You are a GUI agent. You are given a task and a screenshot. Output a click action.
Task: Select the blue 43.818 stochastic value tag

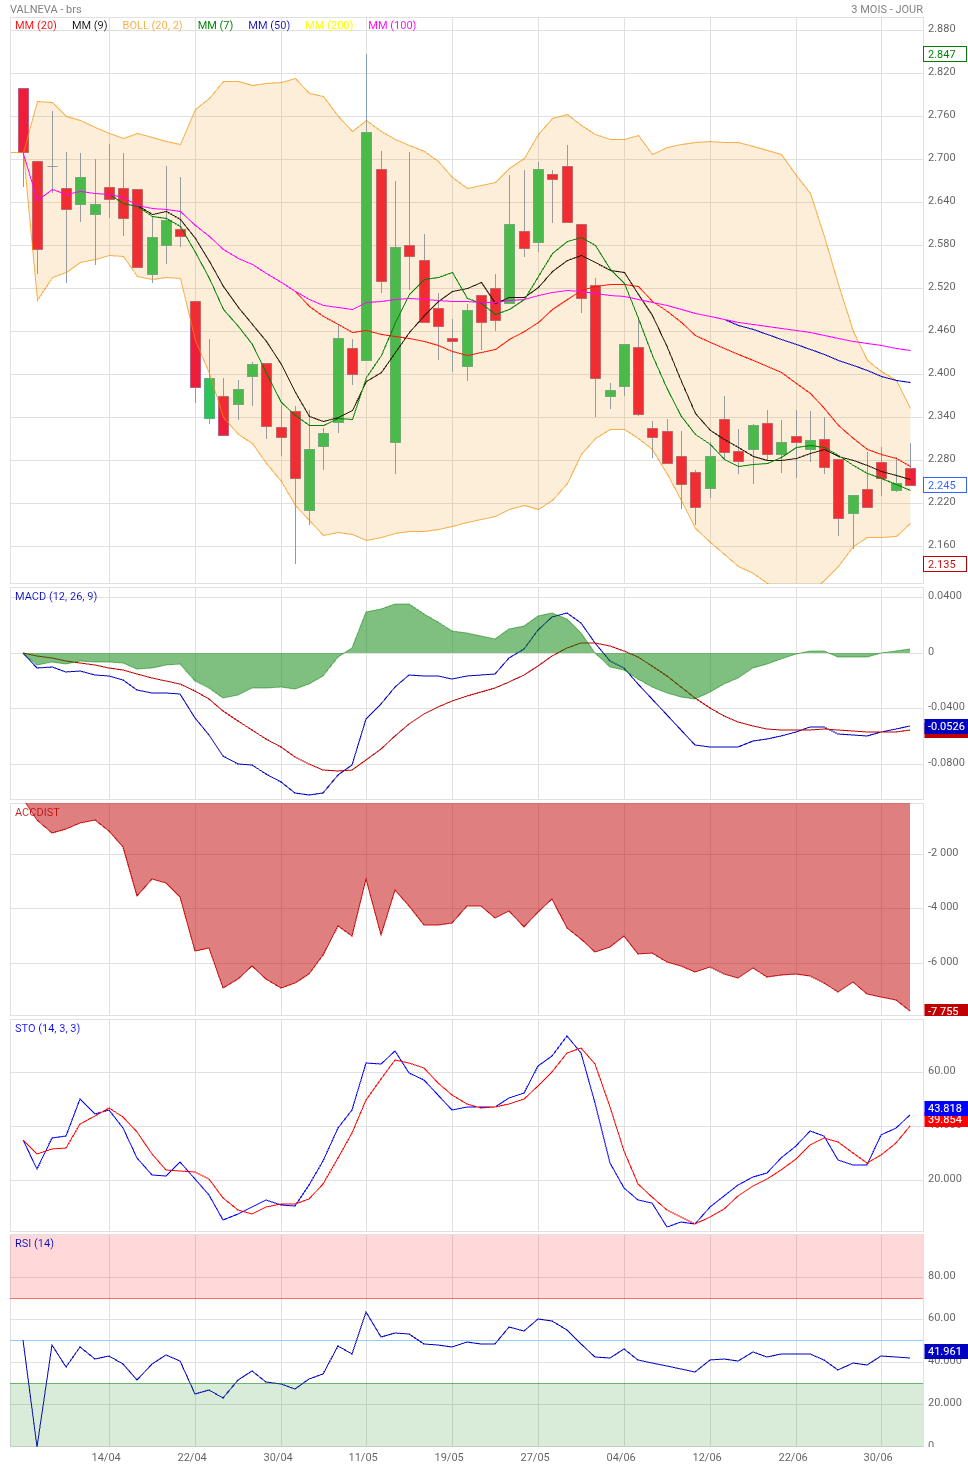[x=945, y=1108]
